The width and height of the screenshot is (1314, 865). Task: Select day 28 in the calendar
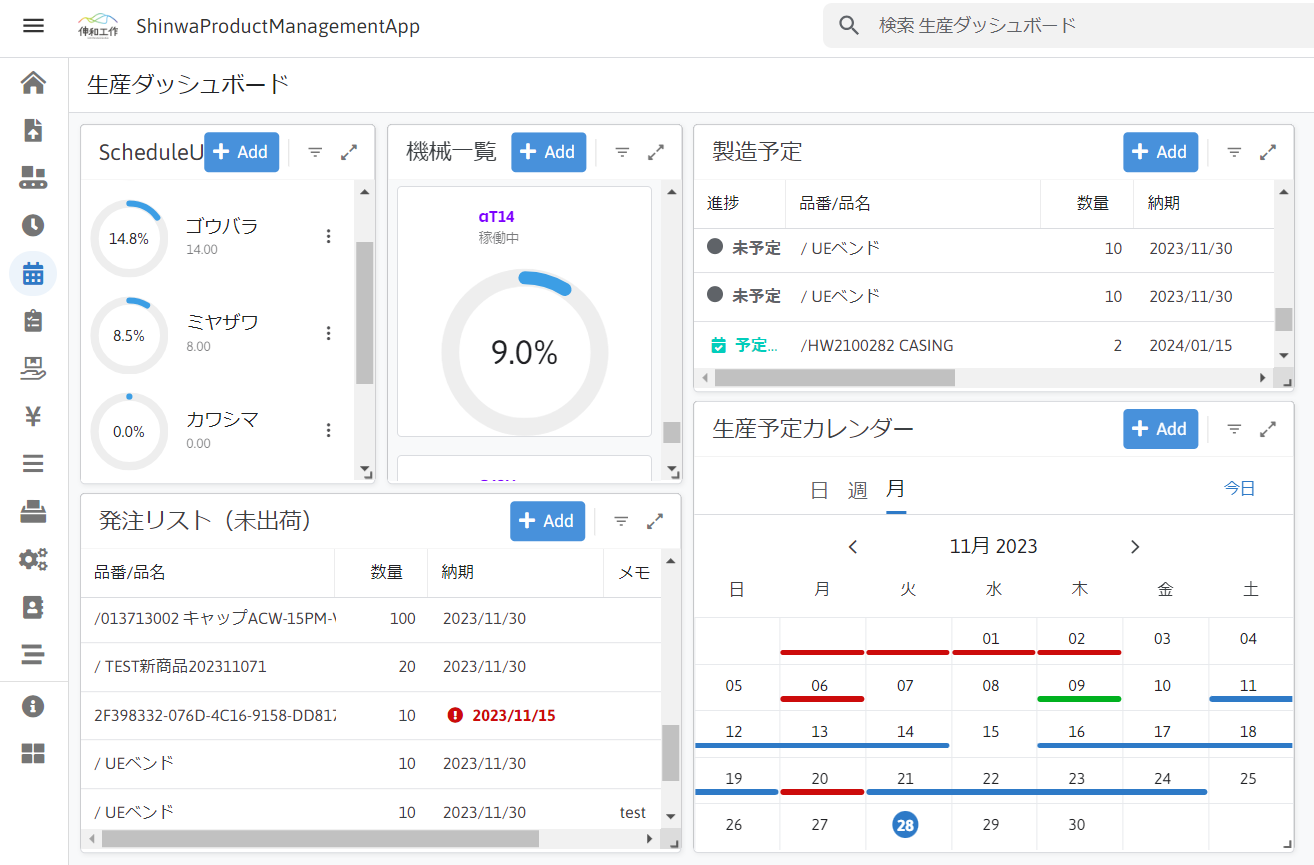(905, 825)
